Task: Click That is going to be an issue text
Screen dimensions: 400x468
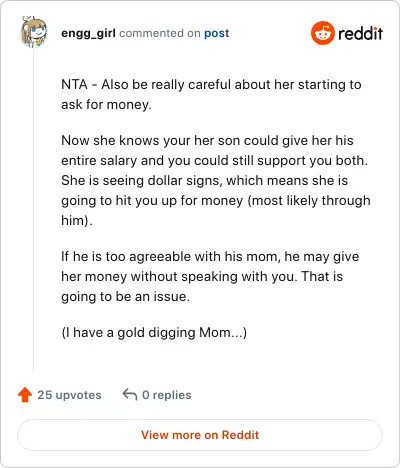Action: click(202, 286)
